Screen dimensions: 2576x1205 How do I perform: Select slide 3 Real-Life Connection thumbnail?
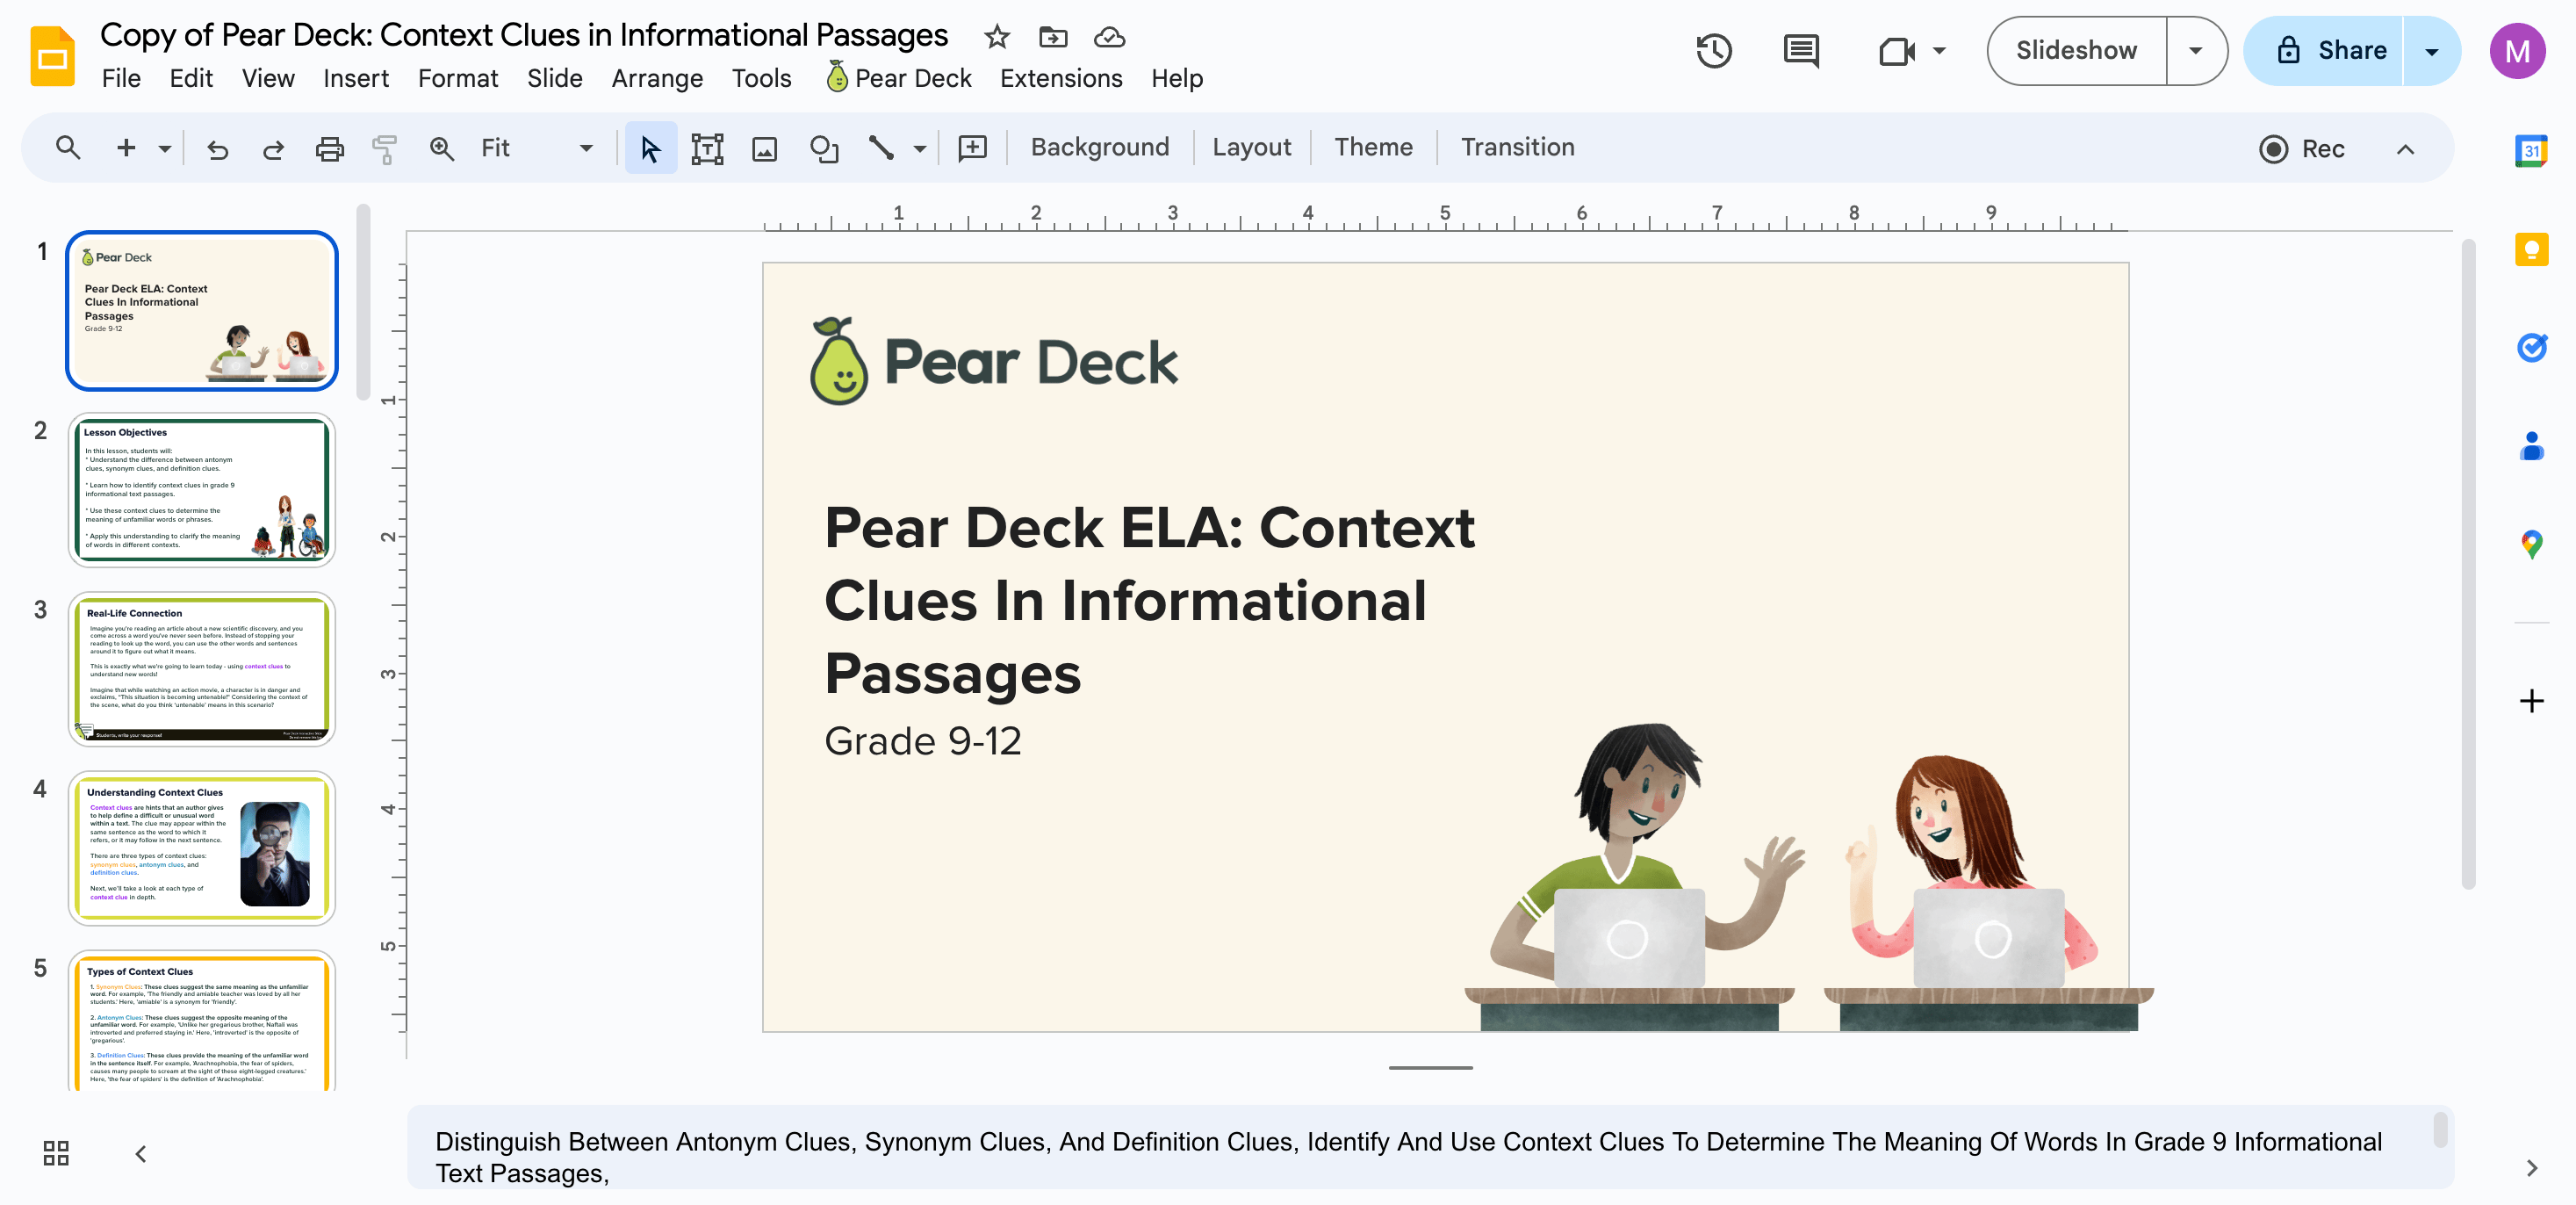coord(202,669)
